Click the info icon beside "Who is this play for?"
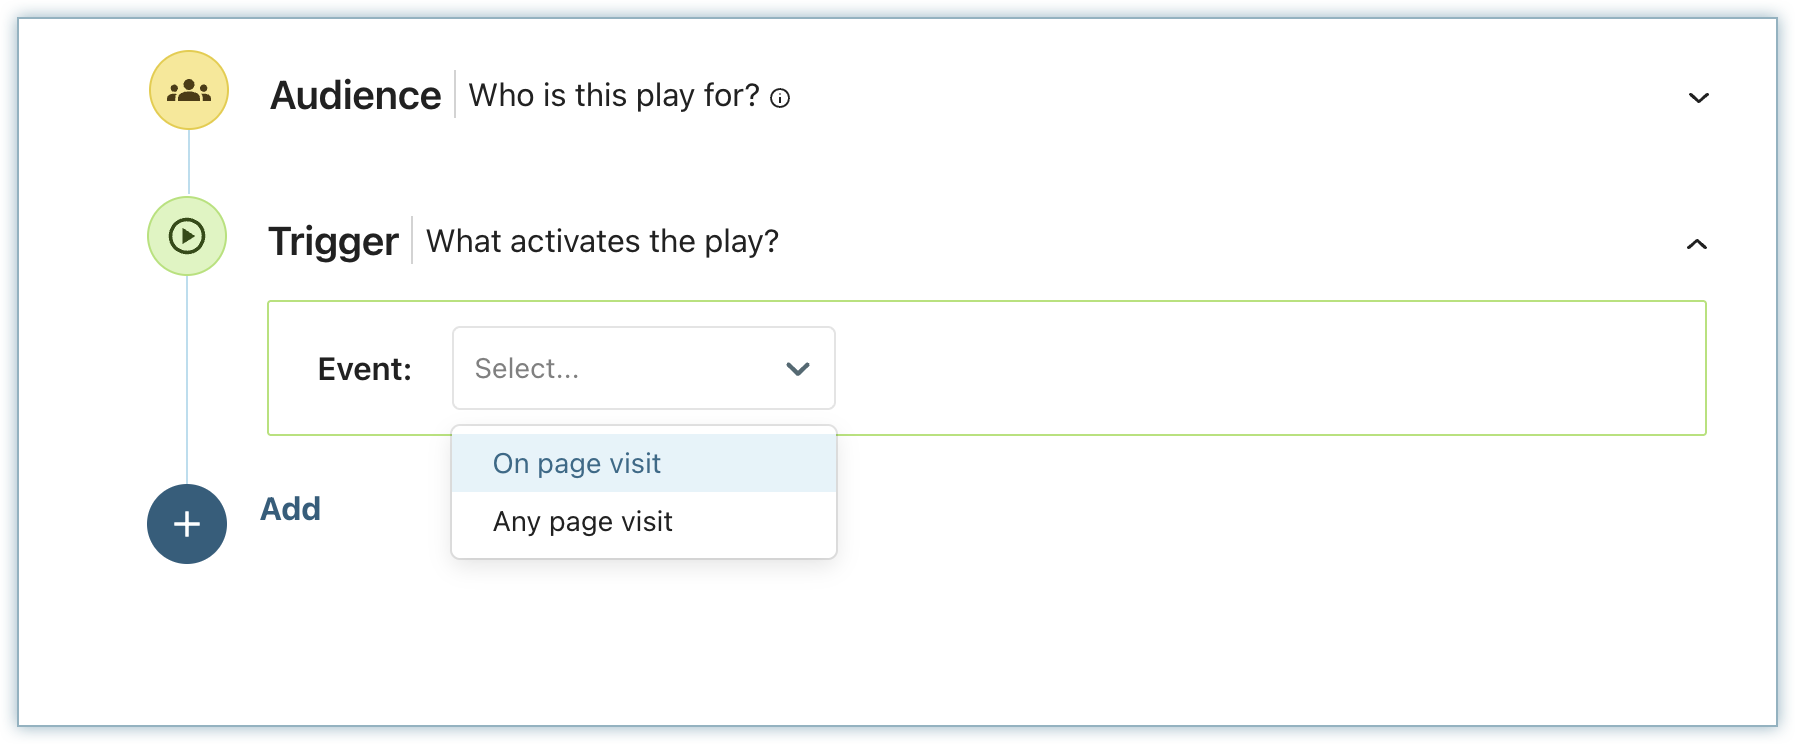Image resolution: width=1795 pixels, height=744 pixels. (x=780, y=98)
